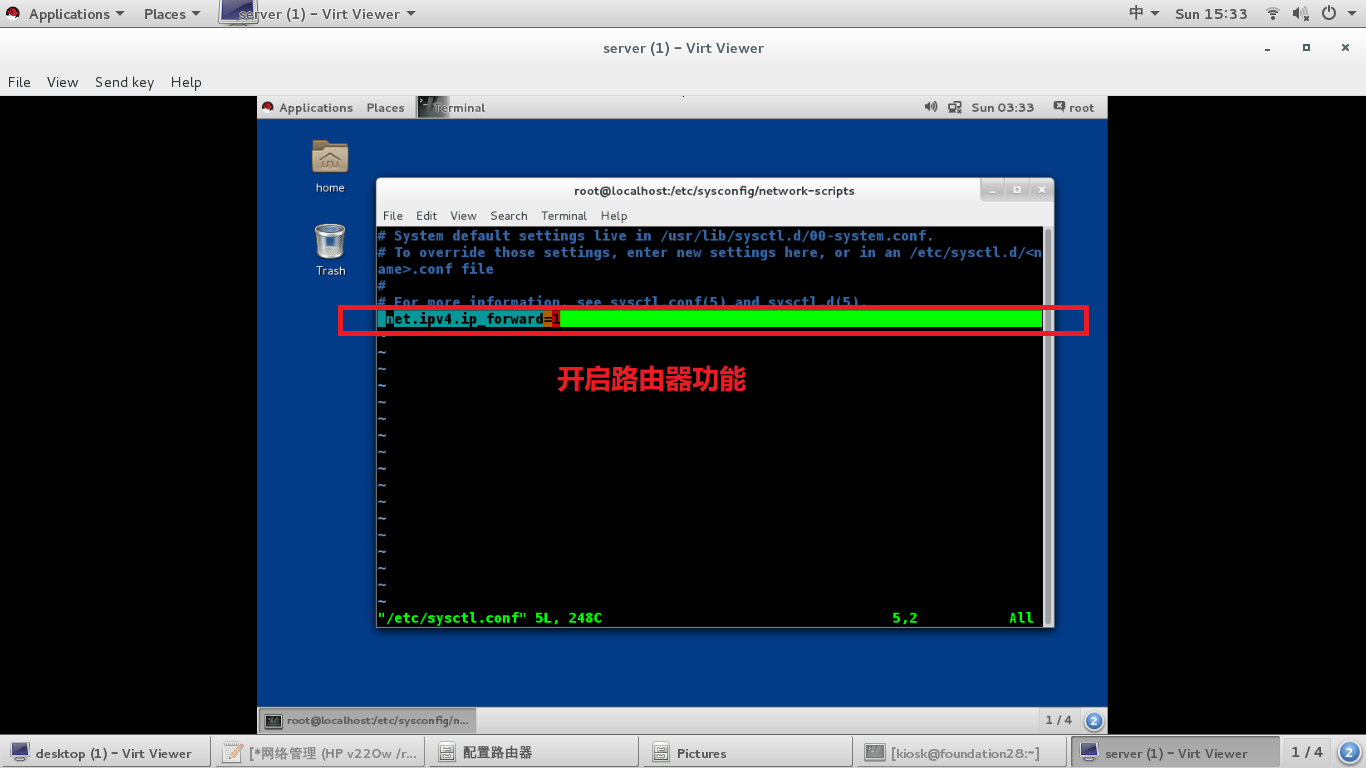Click the vim status text "/etc/sysctl.conf" 5L, 248C
1366x768 pixels.
490,618
